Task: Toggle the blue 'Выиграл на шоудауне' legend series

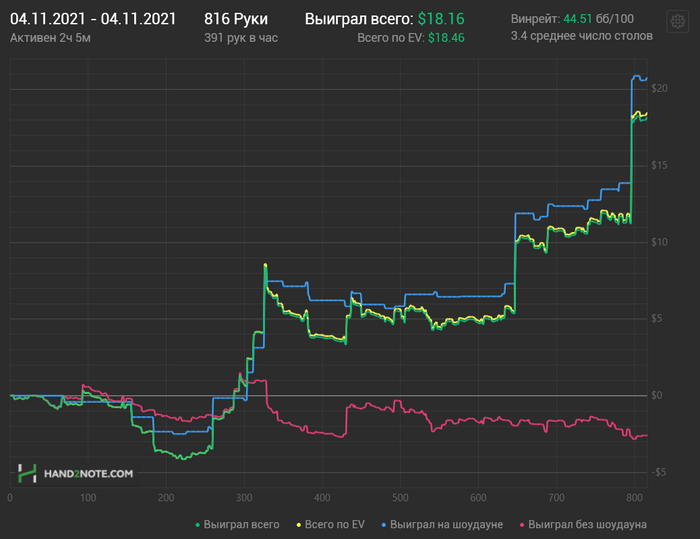Action: [442, 524]
